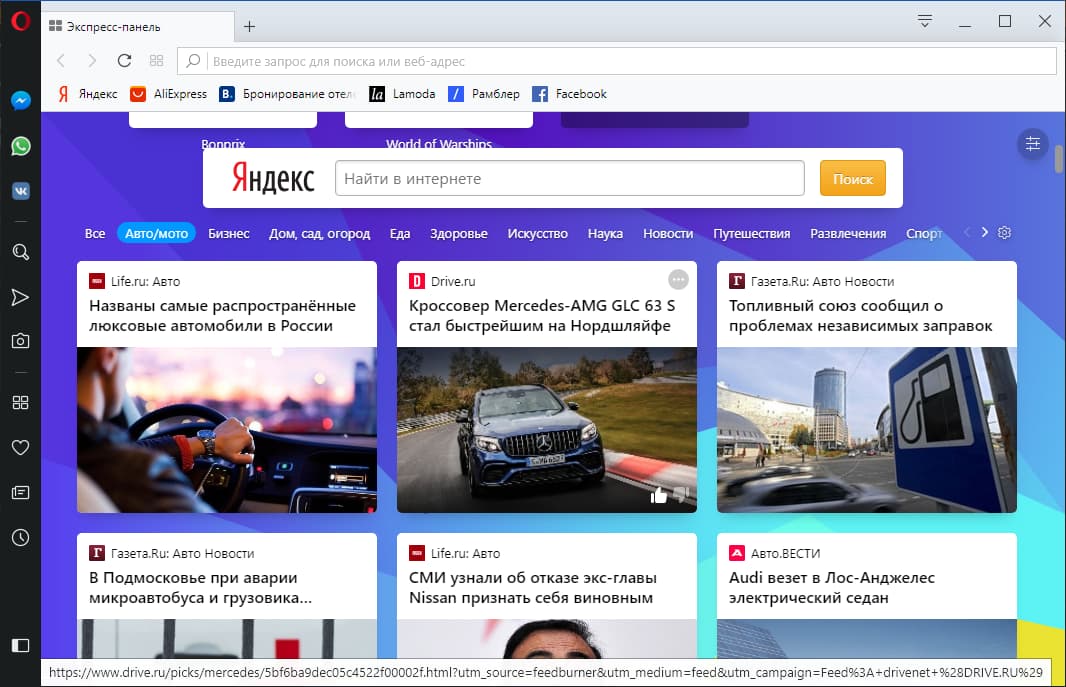This screenshot has width=1066, height=687.
Task: Select the Спорт news category
Action: (924, 233)
